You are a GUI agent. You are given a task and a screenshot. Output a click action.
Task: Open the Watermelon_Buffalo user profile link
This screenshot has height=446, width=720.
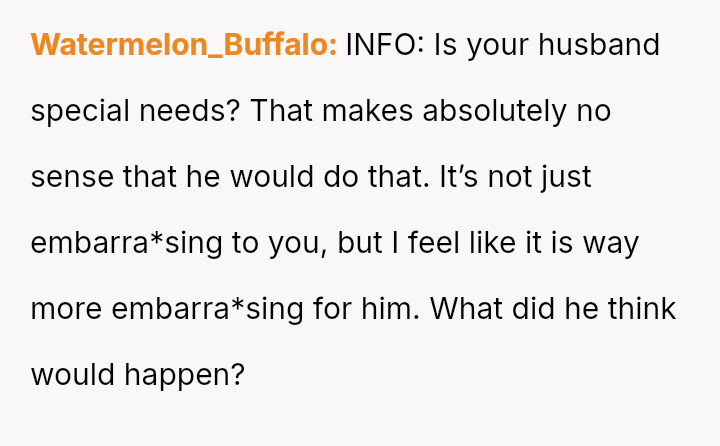tap(183, 46)
